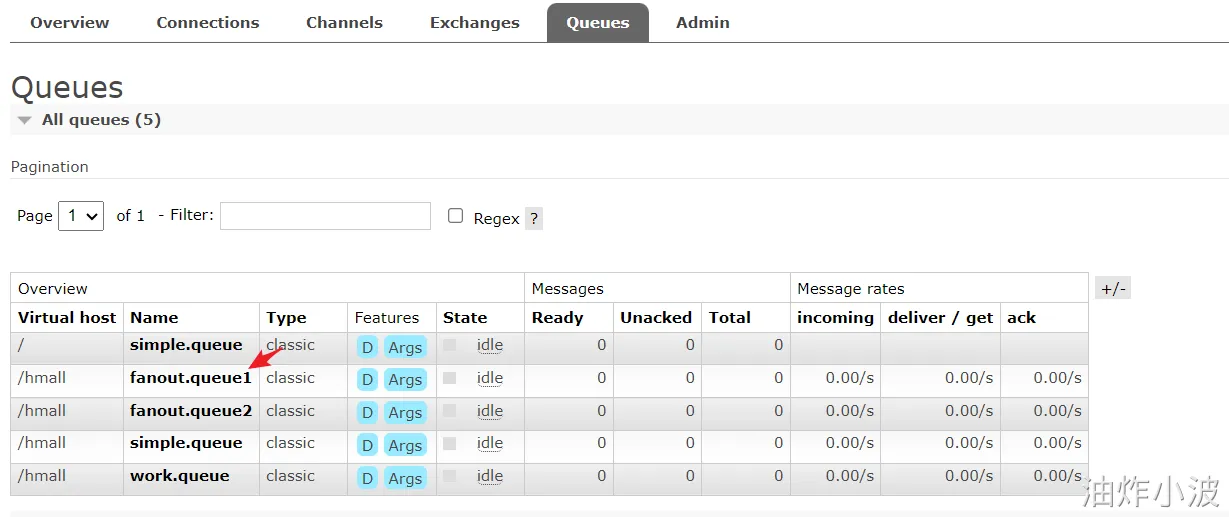1229x517 pixels.
Task: Open the fanout.queue2 queue link
Action: pyautogui.click(x=191, y=411)
